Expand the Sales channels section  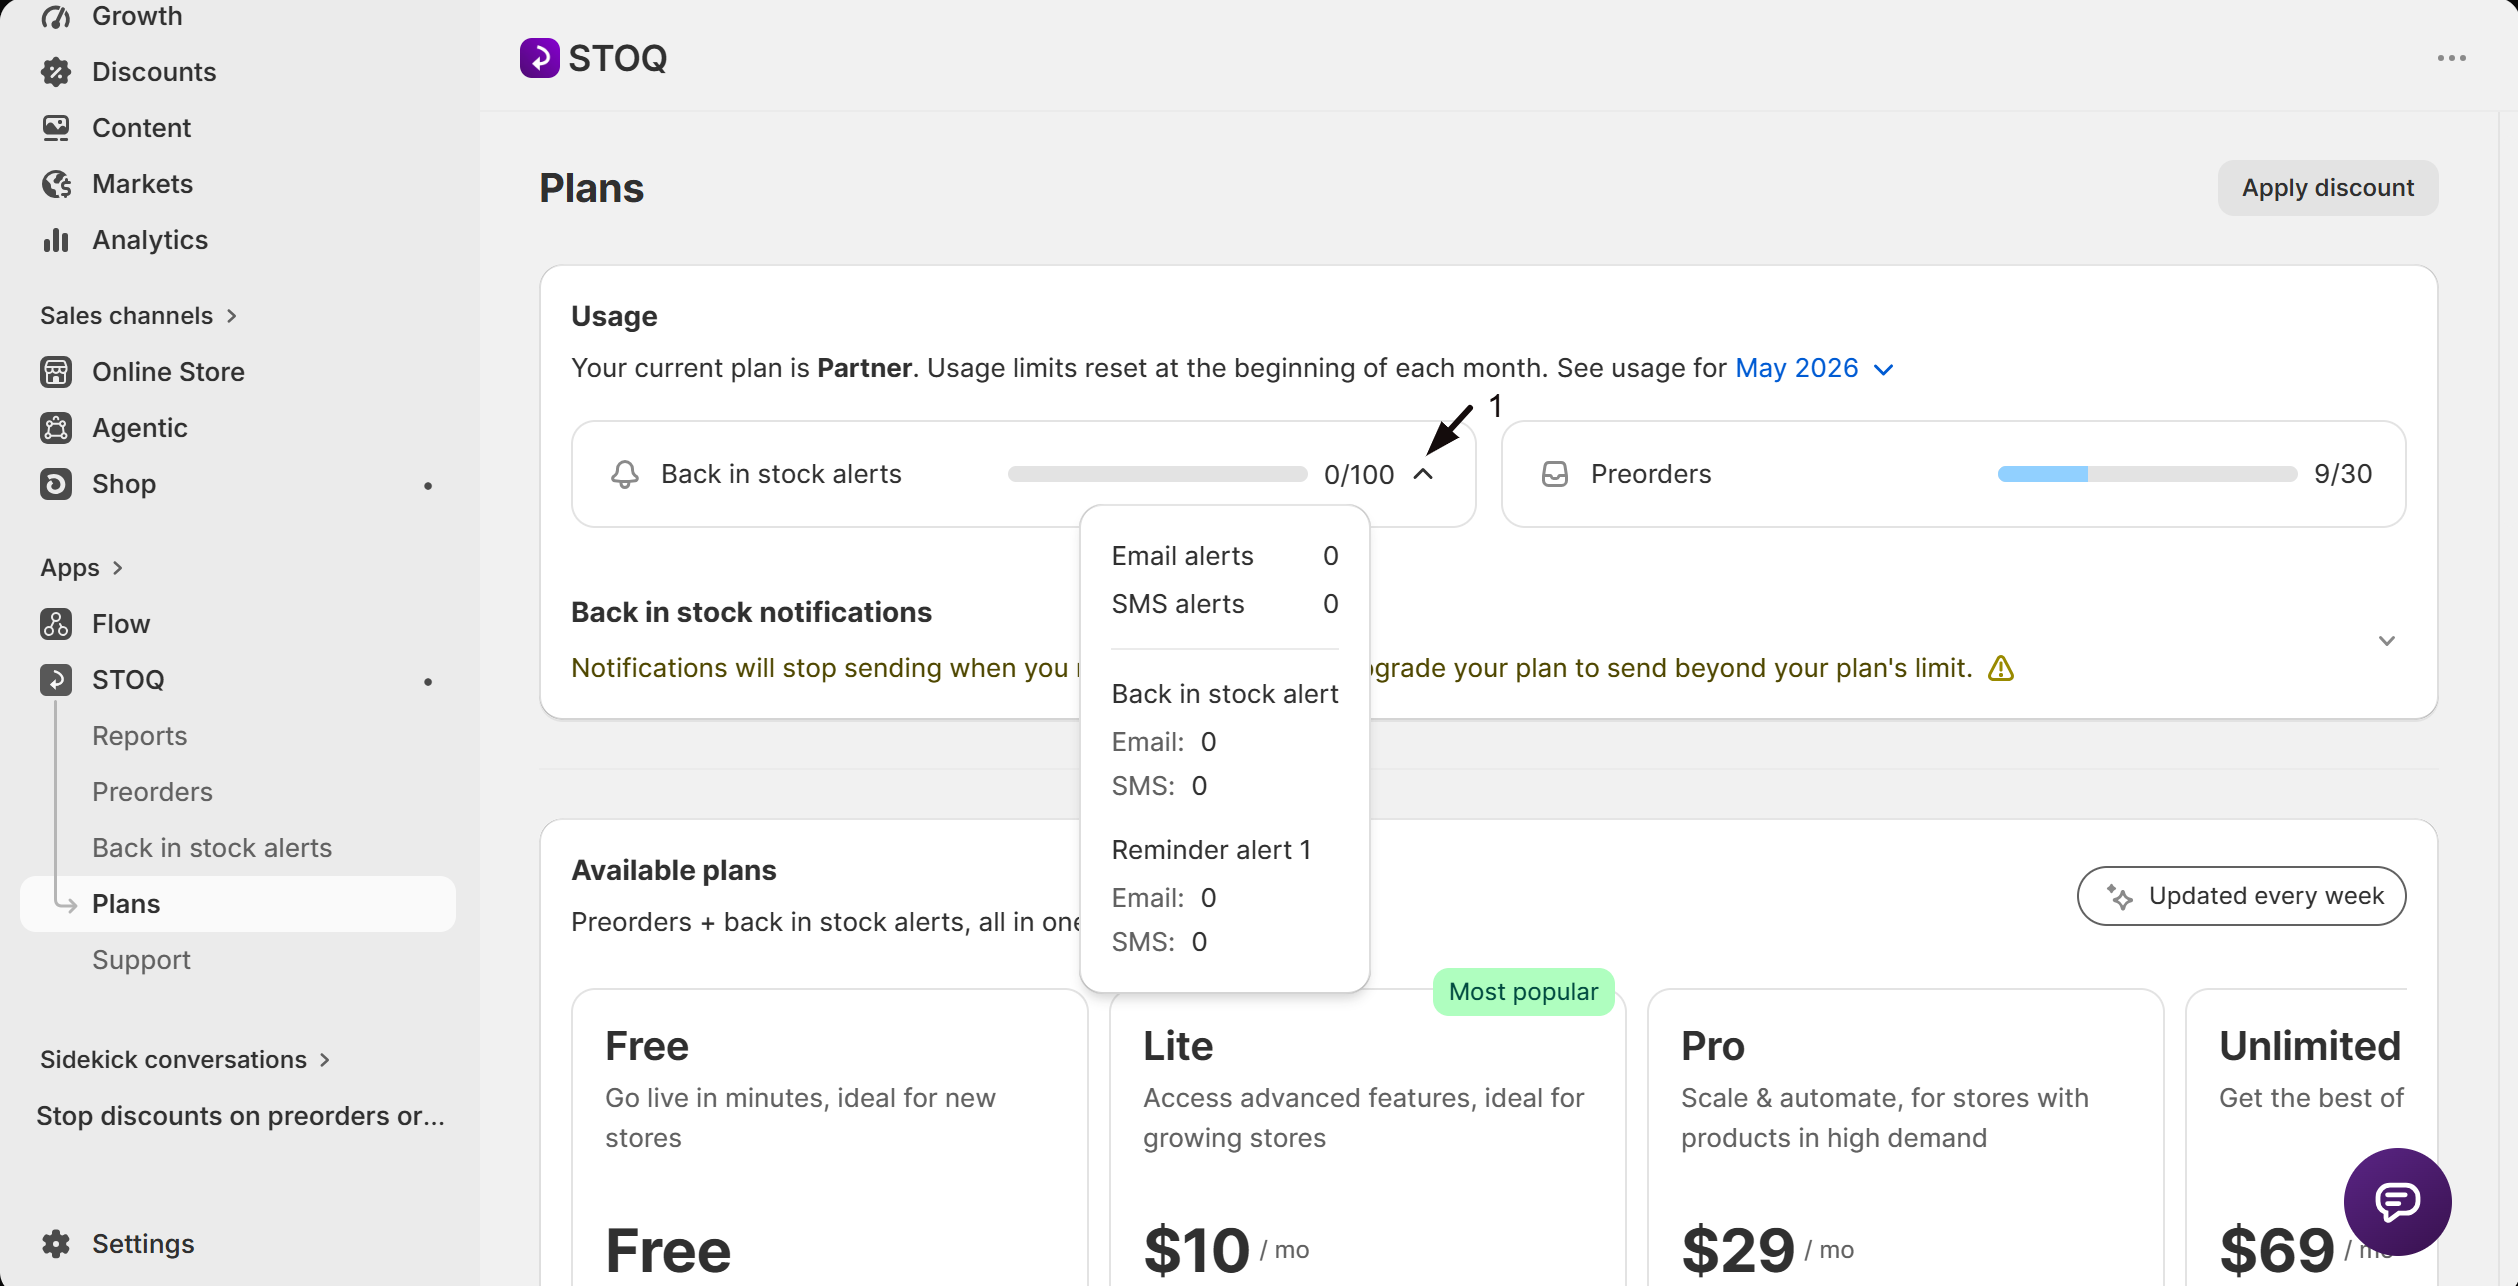coord(138,316)
